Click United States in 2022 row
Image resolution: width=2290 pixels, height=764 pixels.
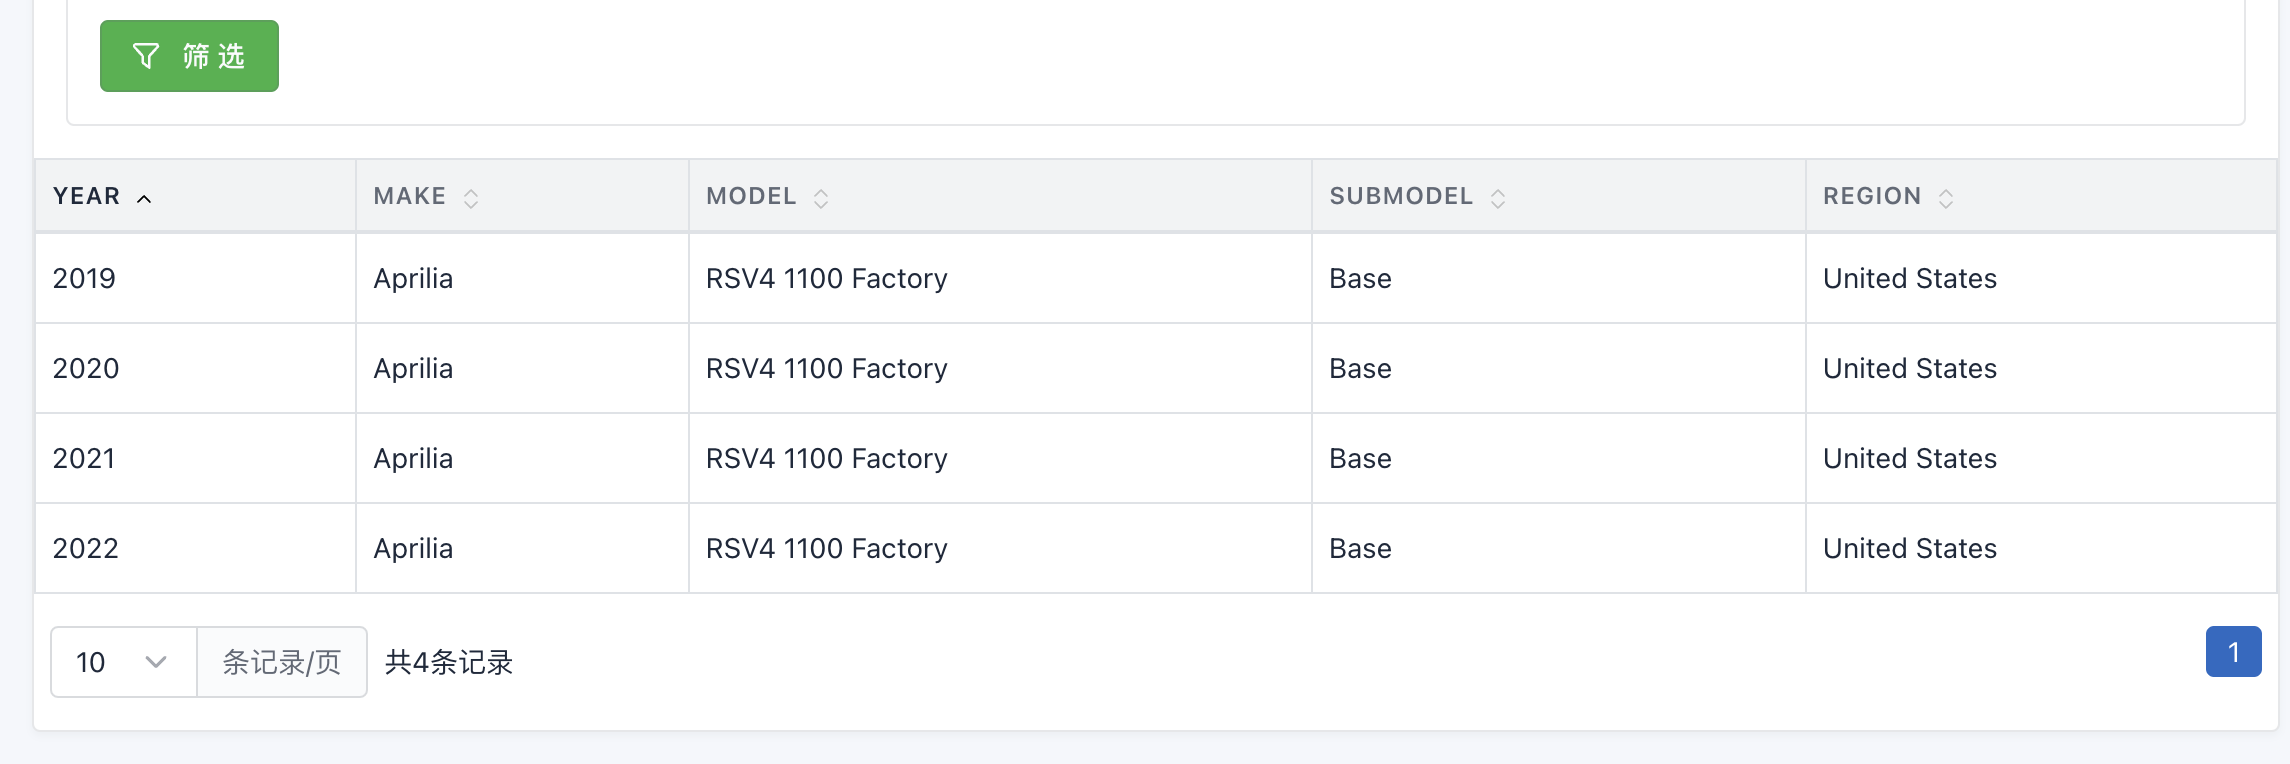pos(1909,548)
